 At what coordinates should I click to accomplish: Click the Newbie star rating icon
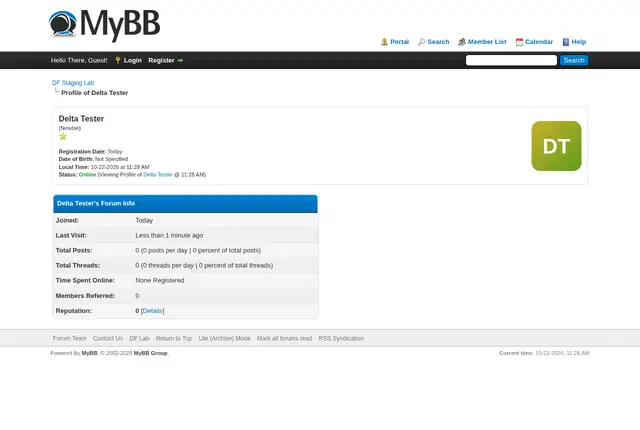click(x=63, y=136)
